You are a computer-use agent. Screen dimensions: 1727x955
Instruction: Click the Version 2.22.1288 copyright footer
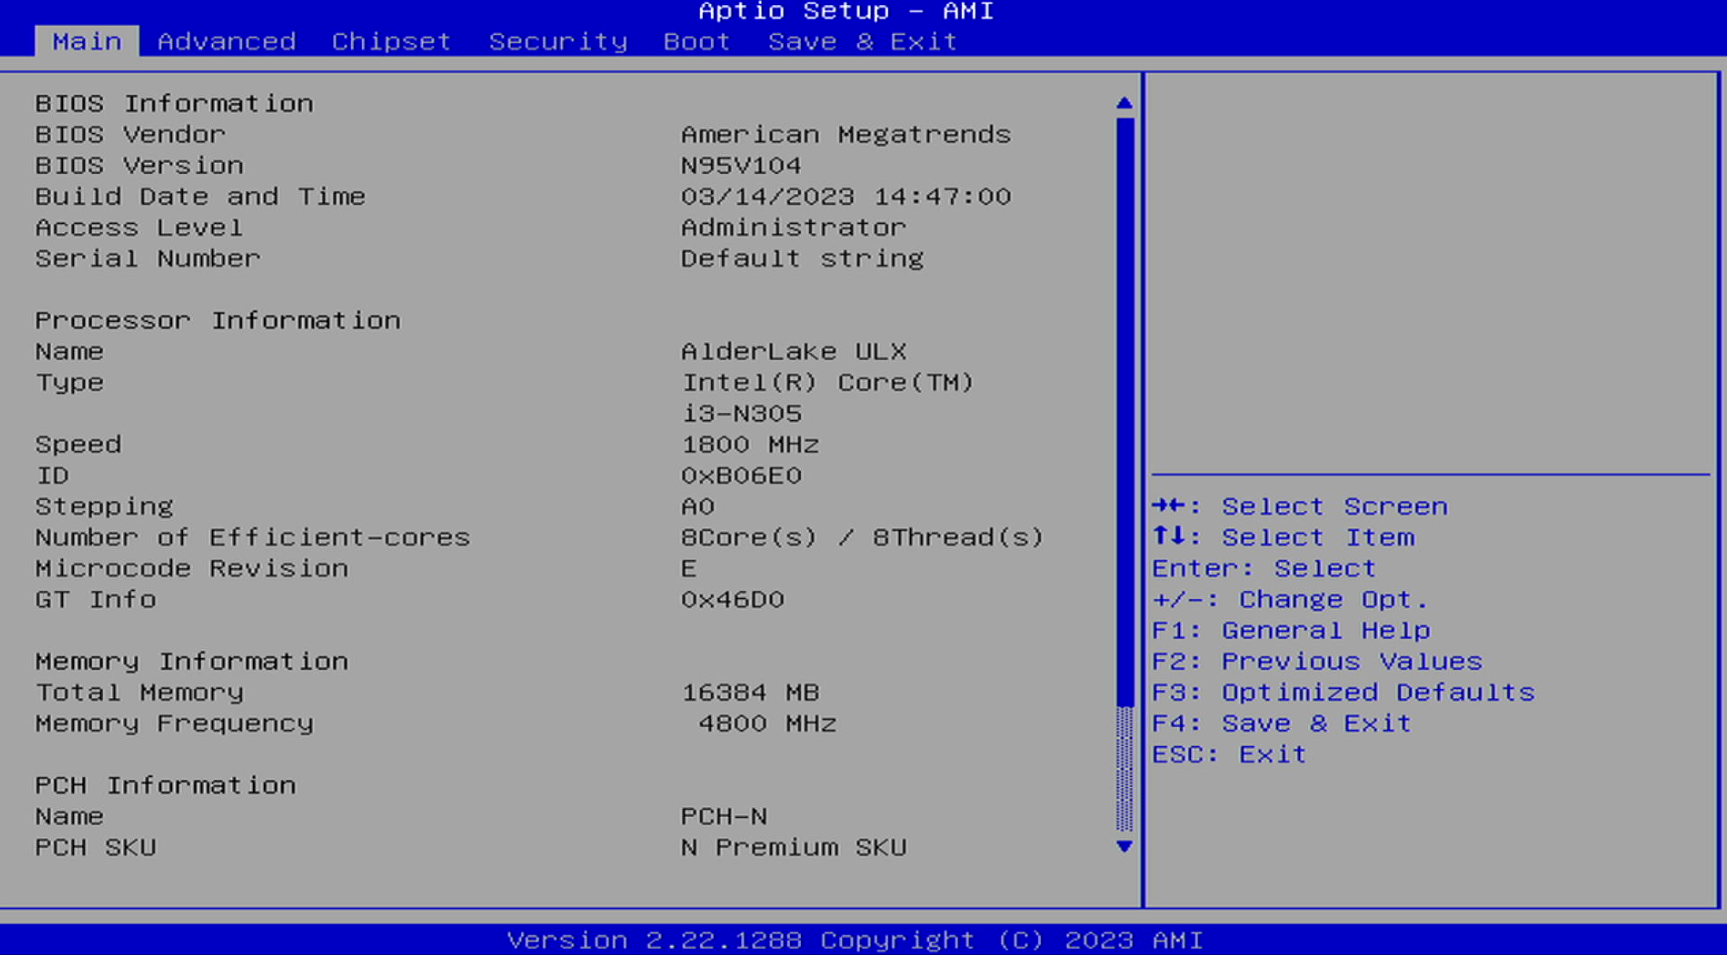pos(855,940)
